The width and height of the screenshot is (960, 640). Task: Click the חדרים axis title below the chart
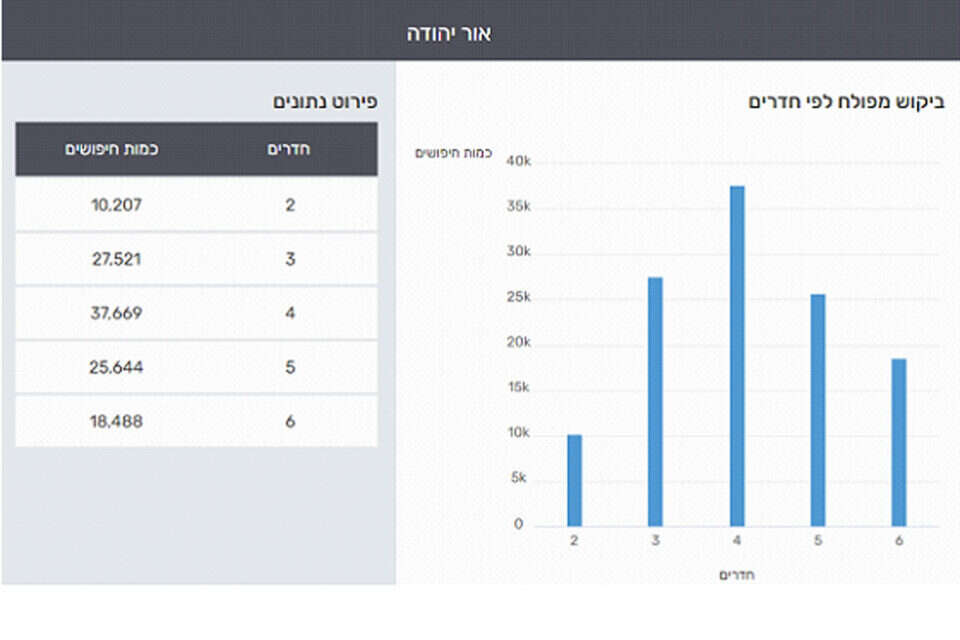[736, 575]
